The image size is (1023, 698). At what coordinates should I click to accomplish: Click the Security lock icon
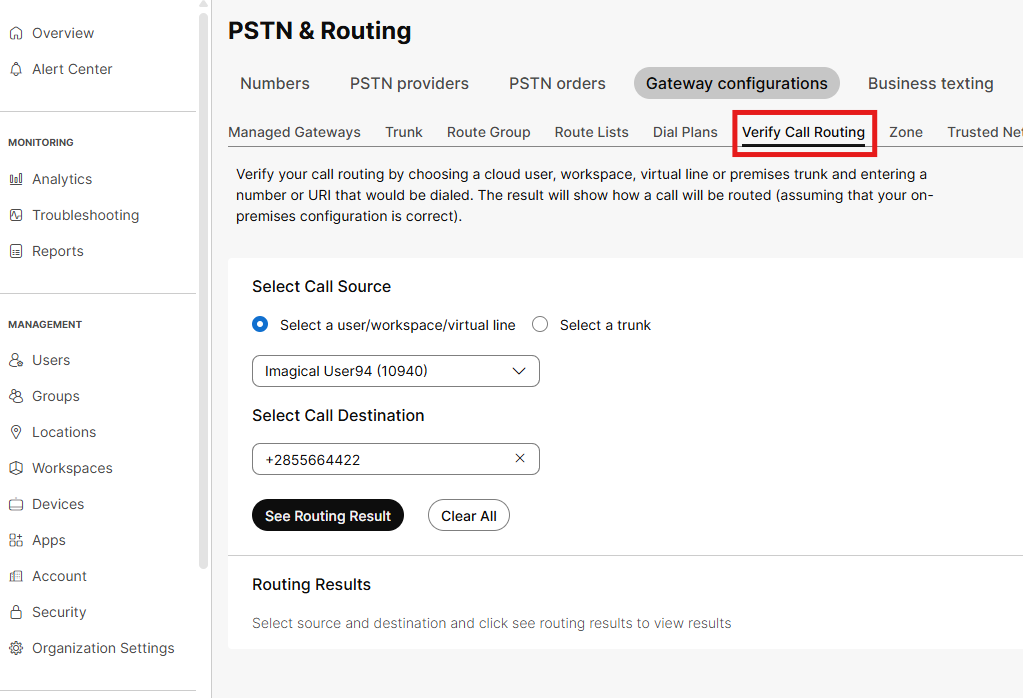tap(16, 612)
